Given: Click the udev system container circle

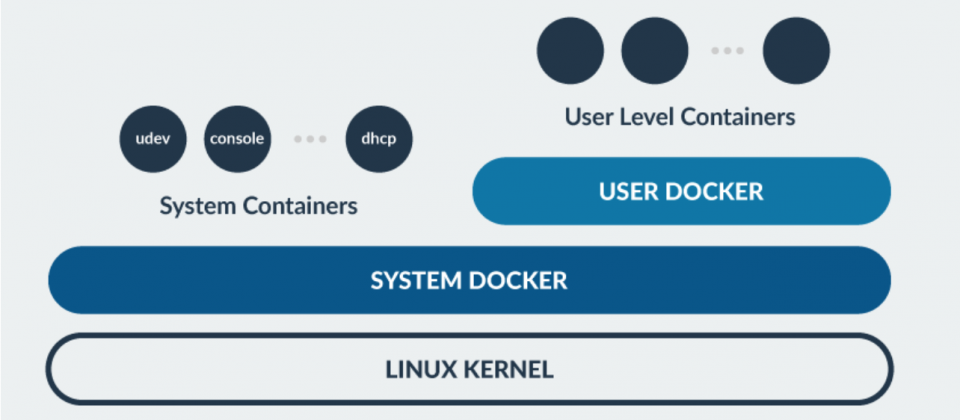Looking at the screenshot, I should (152, 139).
